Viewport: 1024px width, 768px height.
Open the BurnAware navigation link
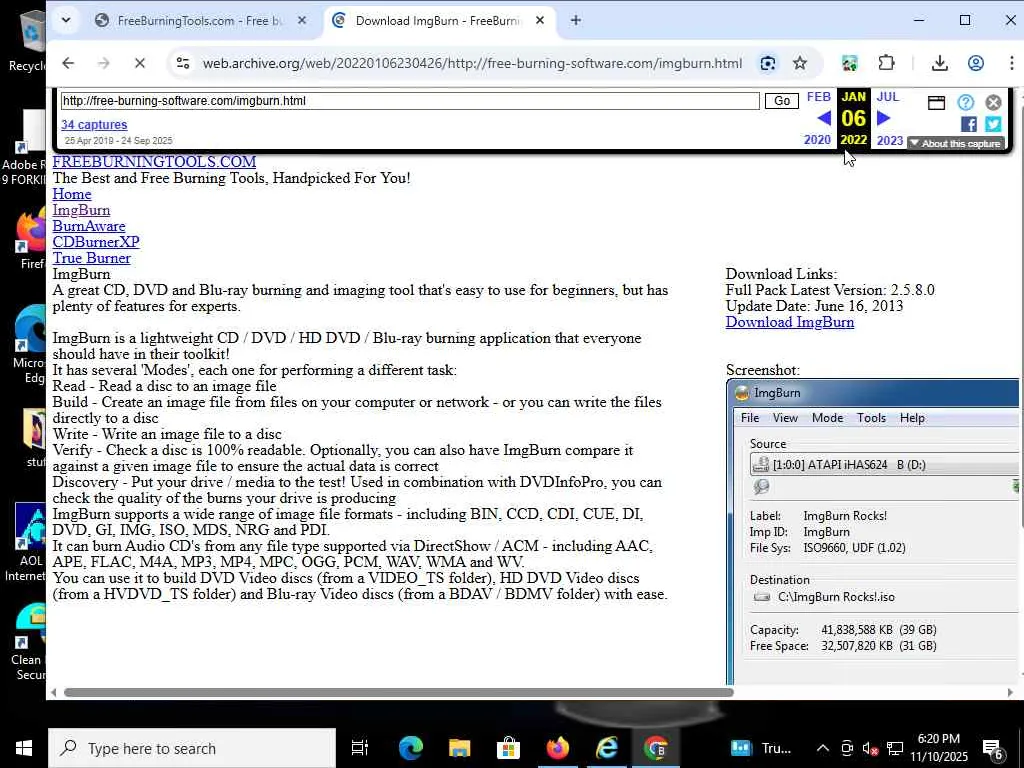coord(89,226)
